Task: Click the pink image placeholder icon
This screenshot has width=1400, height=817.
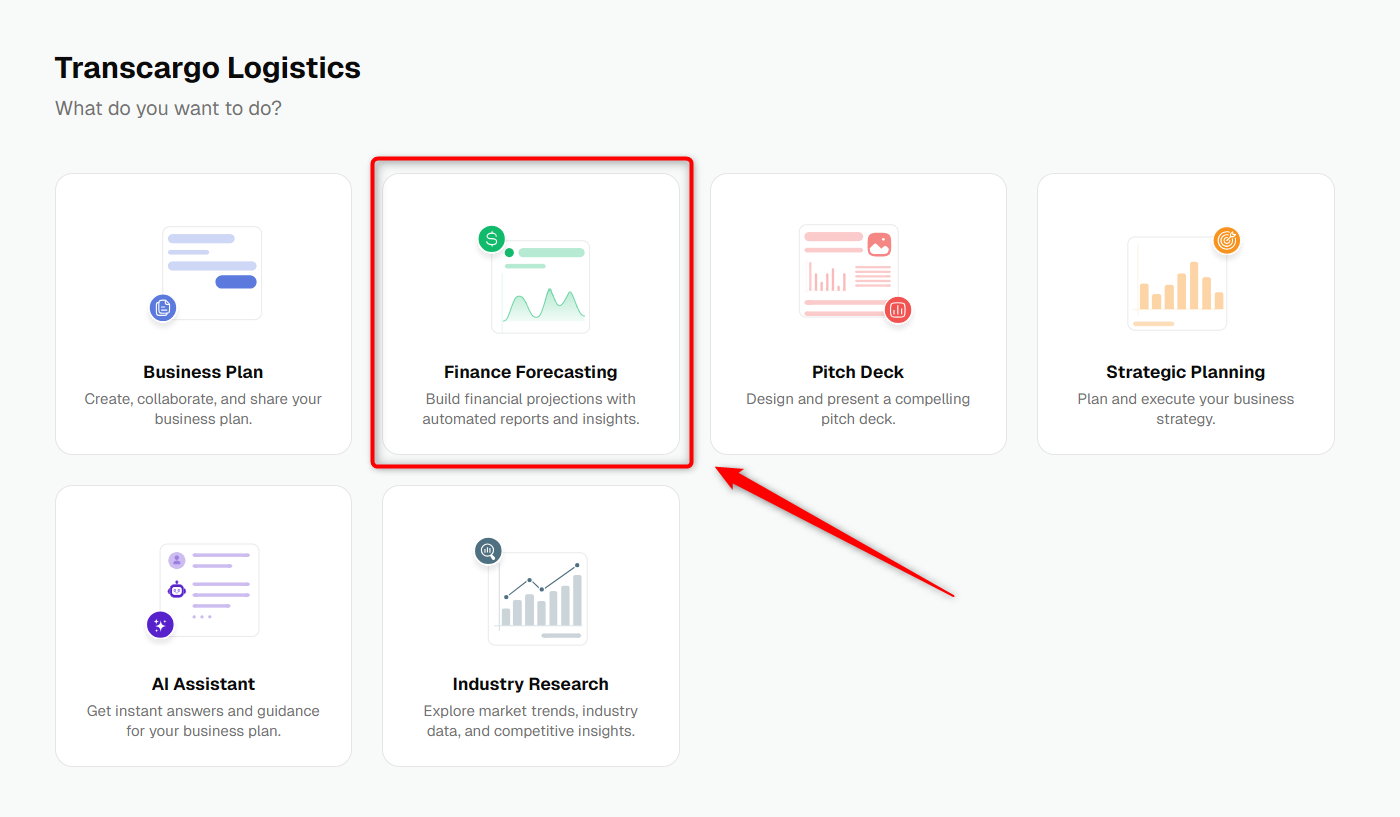Action: point(879,244)
